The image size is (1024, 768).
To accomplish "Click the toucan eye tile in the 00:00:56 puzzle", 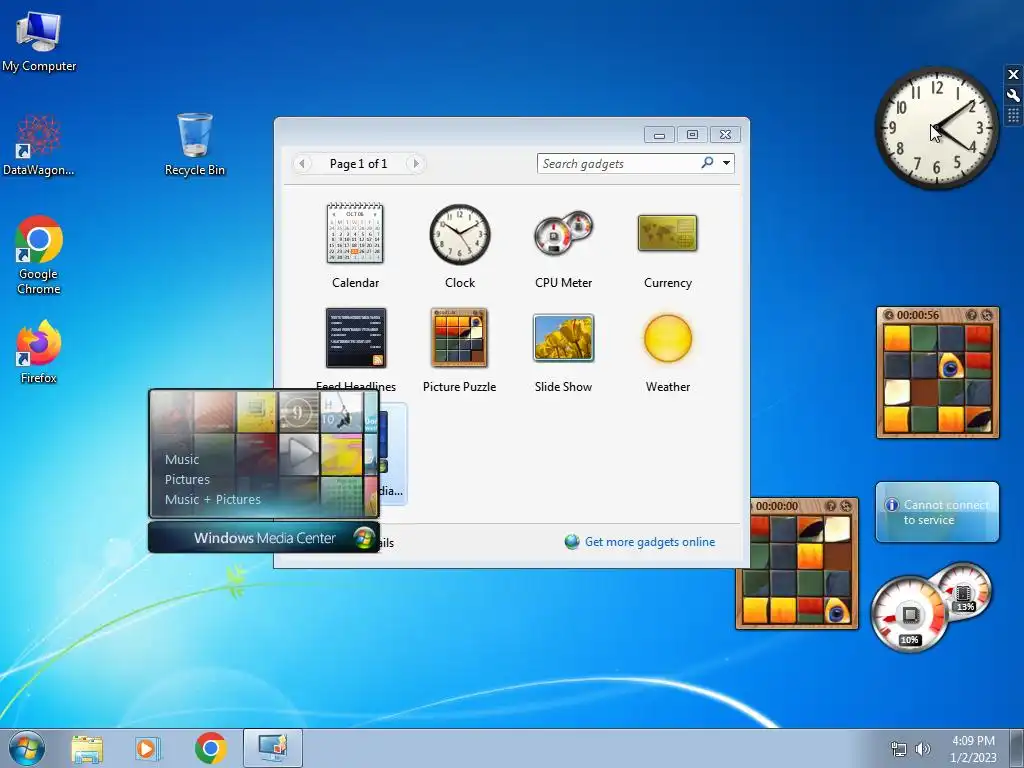I will coord(951,366).
